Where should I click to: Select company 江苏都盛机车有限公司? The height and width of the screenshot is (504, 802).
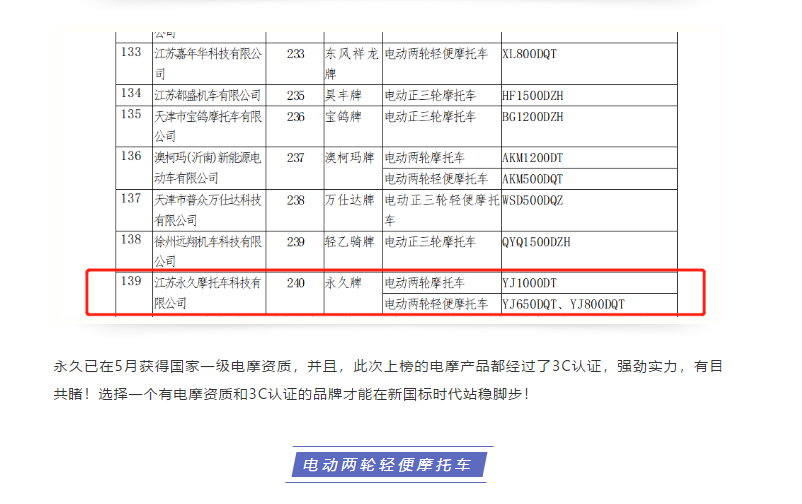(x=208, y=95)
